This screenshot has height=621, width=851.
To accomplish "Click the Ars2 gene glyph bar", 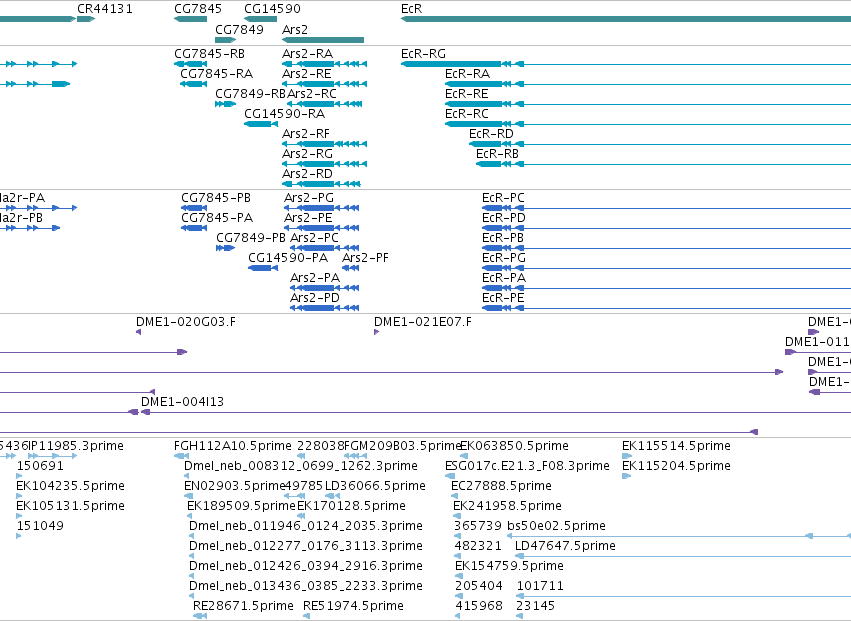I will [323, 40].
